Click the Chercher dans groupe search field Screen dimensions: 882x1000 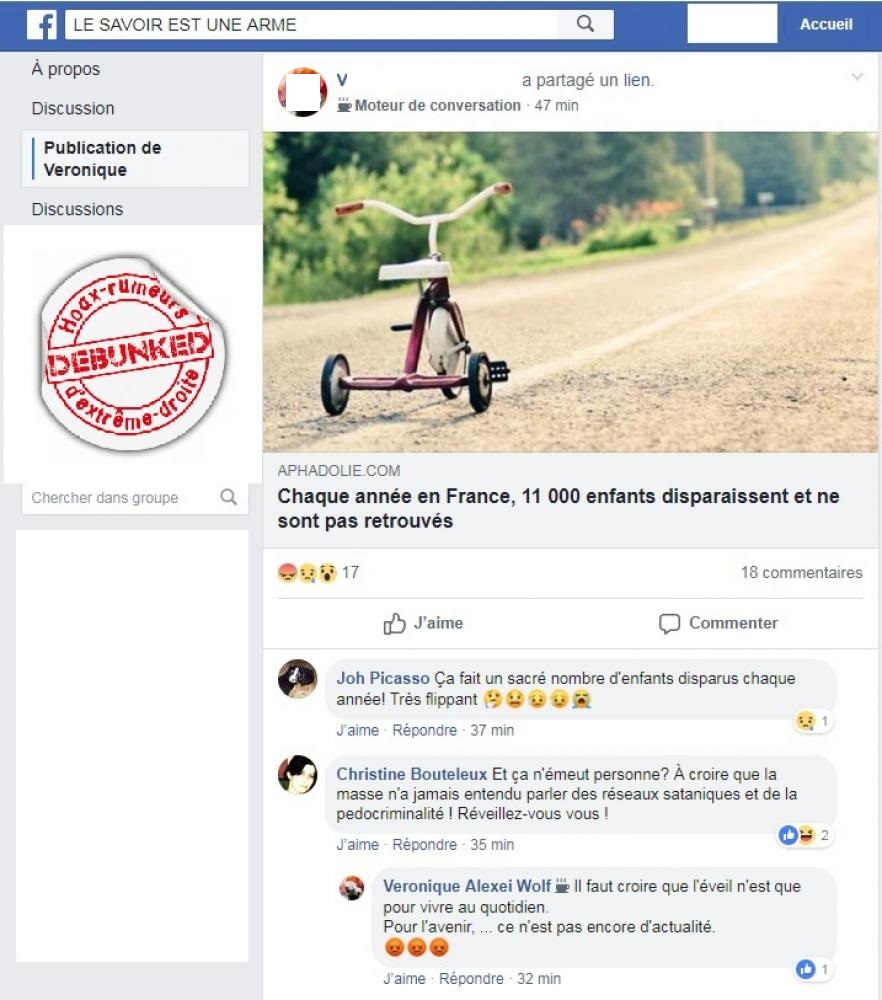tap(131, 497)
